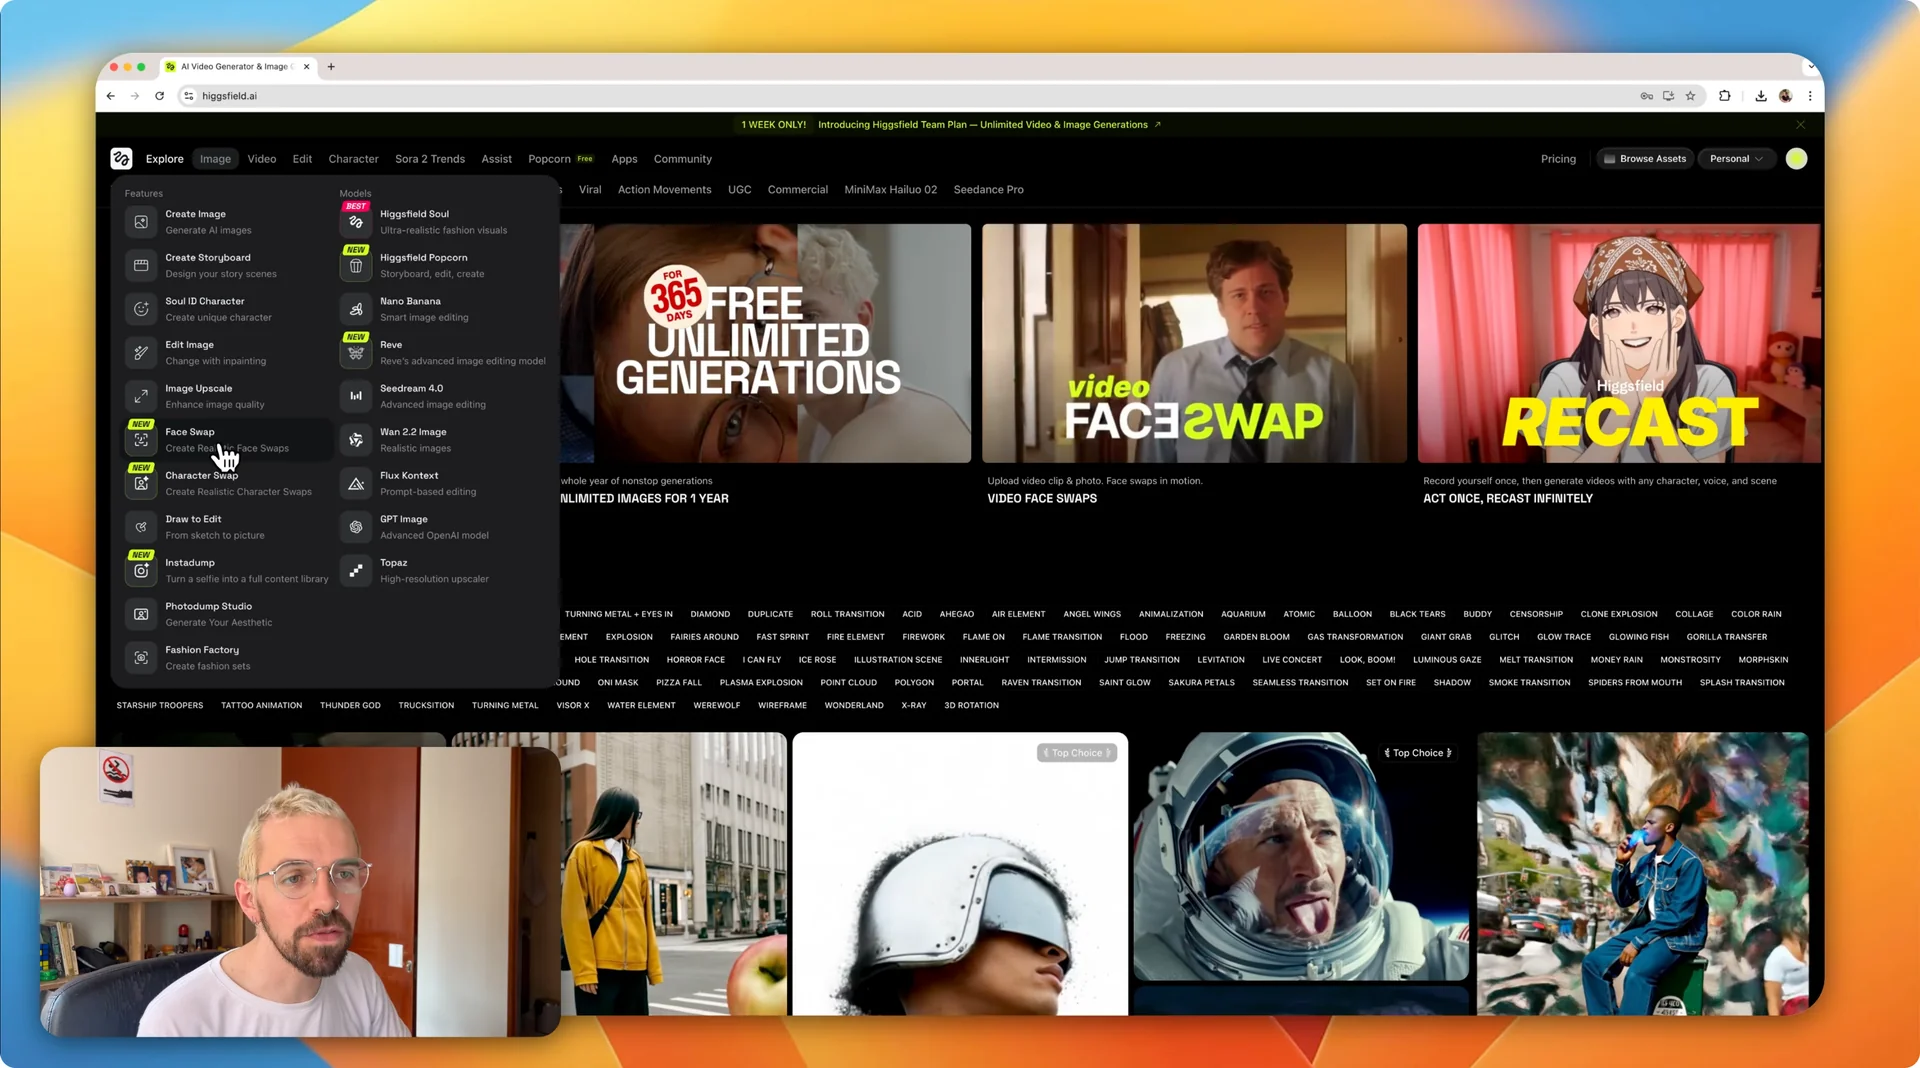Select the MiniMax Hailuo 02 tab
Image resolution: width=1920 pixels, height=1068 pixels.
point(890,190)
